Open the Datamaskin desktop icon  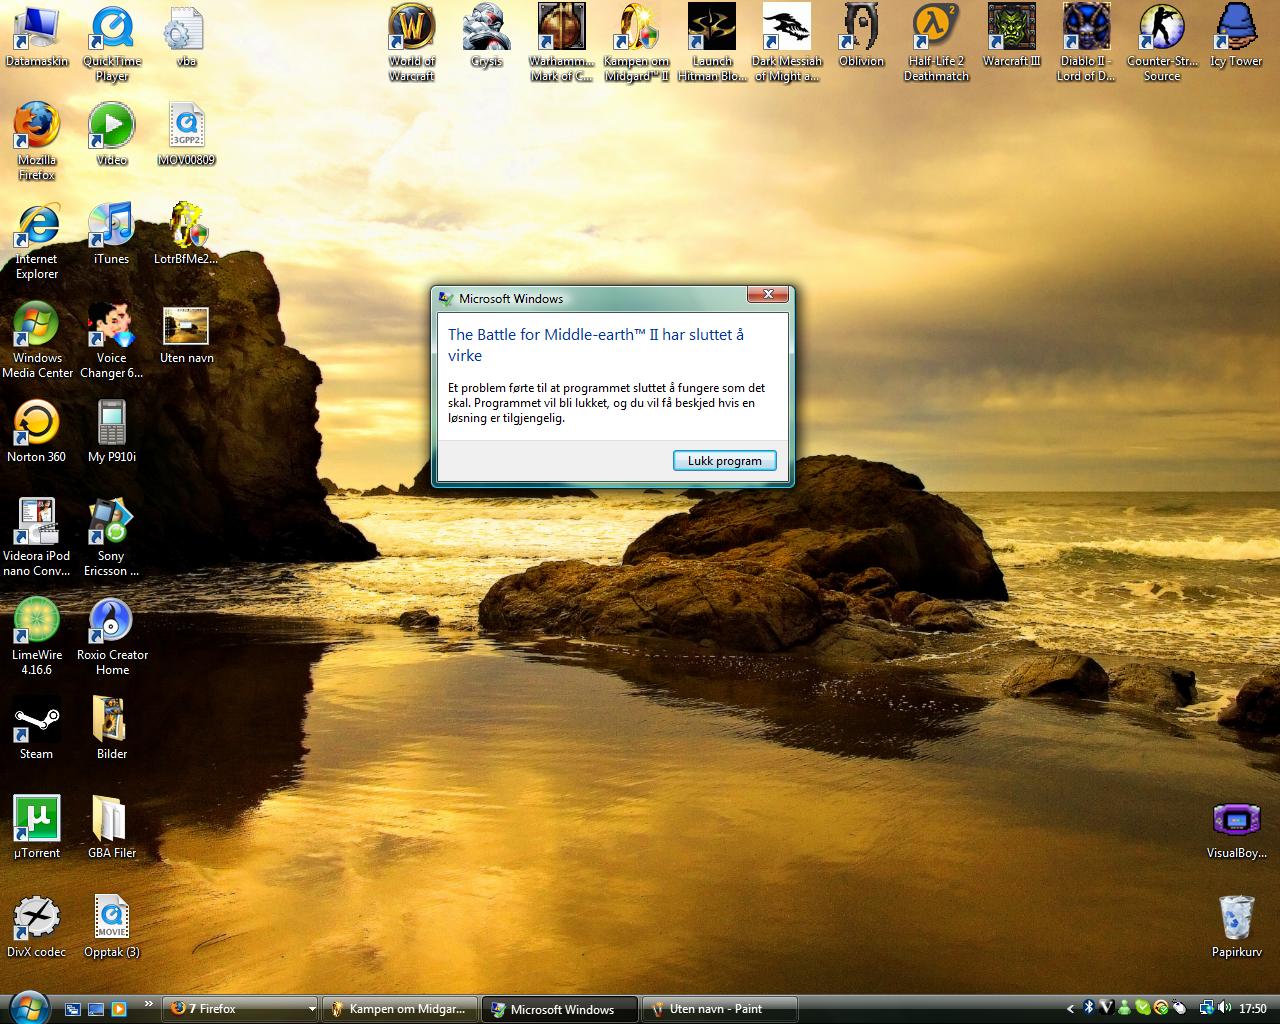[37, 36]
